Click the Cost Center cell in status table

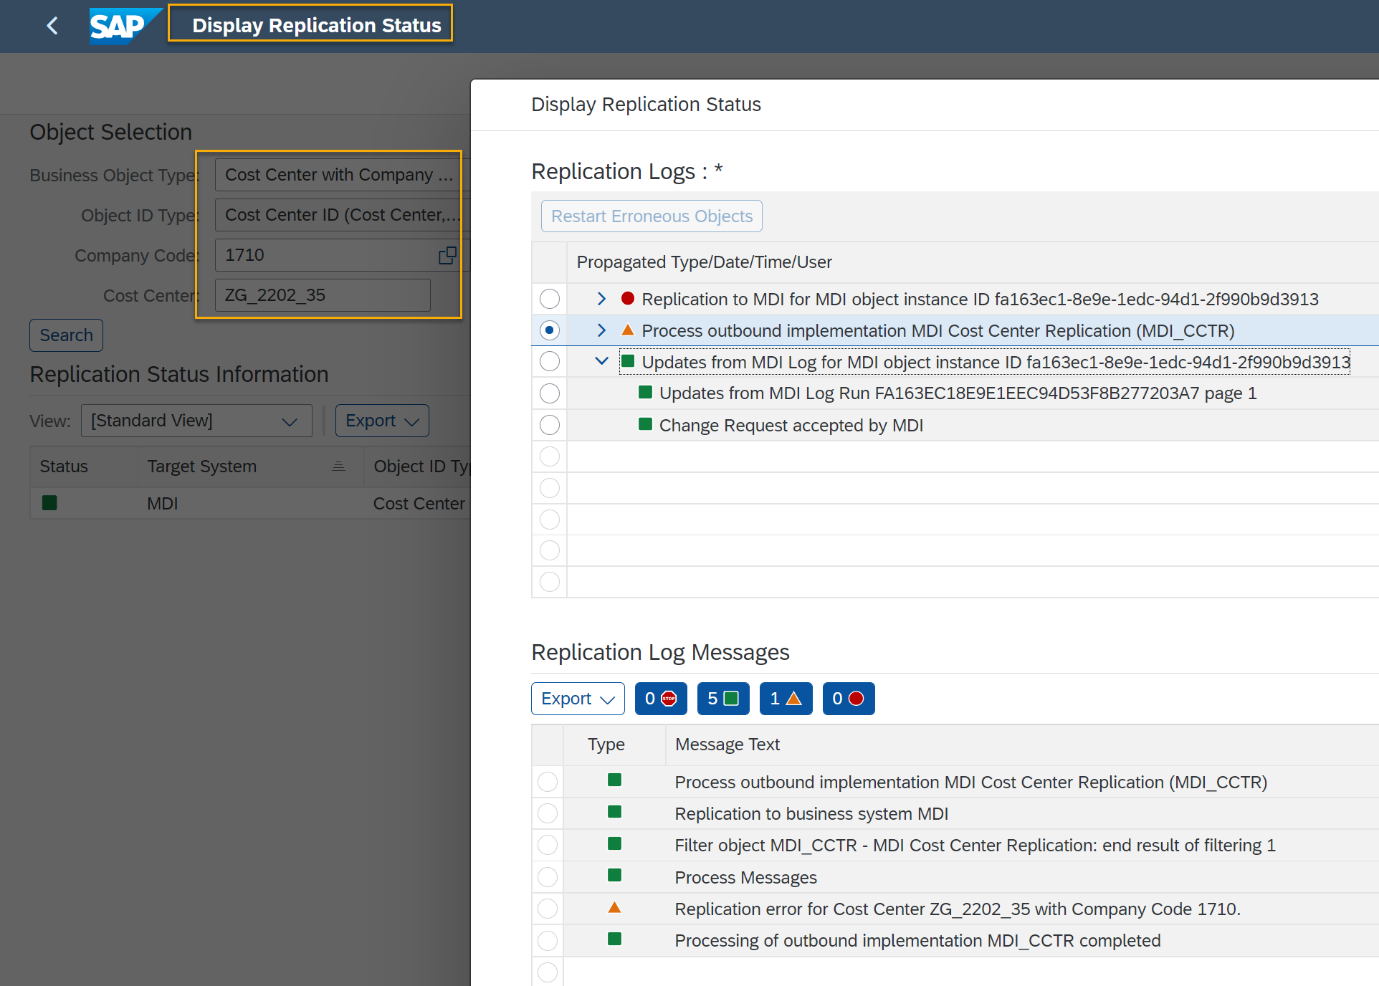pos(419,503)
